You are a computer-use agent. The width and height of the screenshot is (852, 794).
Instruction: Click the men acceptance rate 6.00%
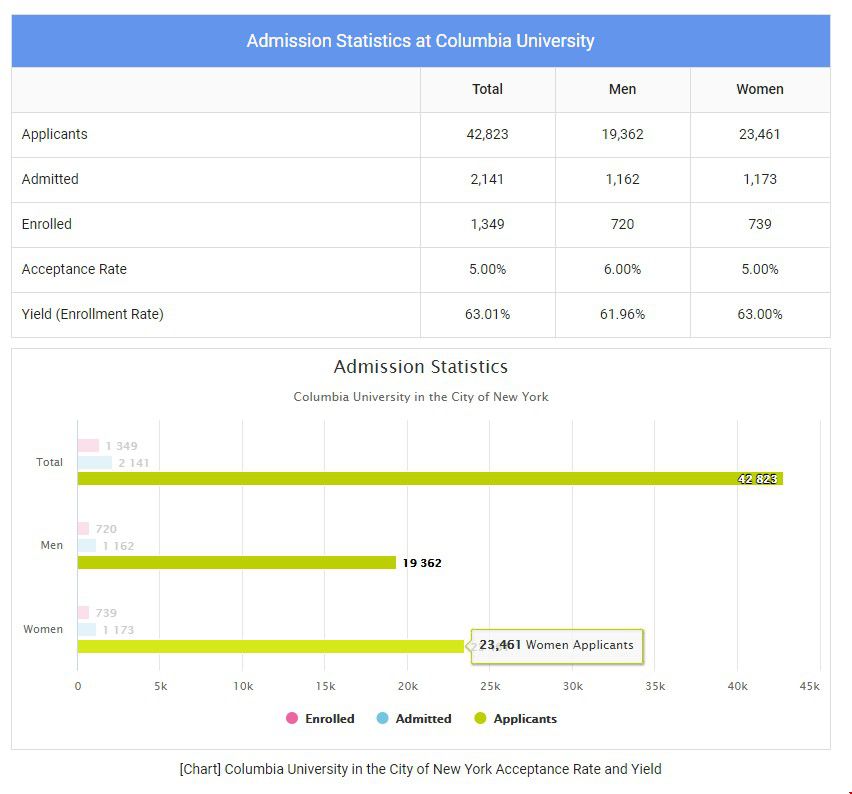coord(622,269)
